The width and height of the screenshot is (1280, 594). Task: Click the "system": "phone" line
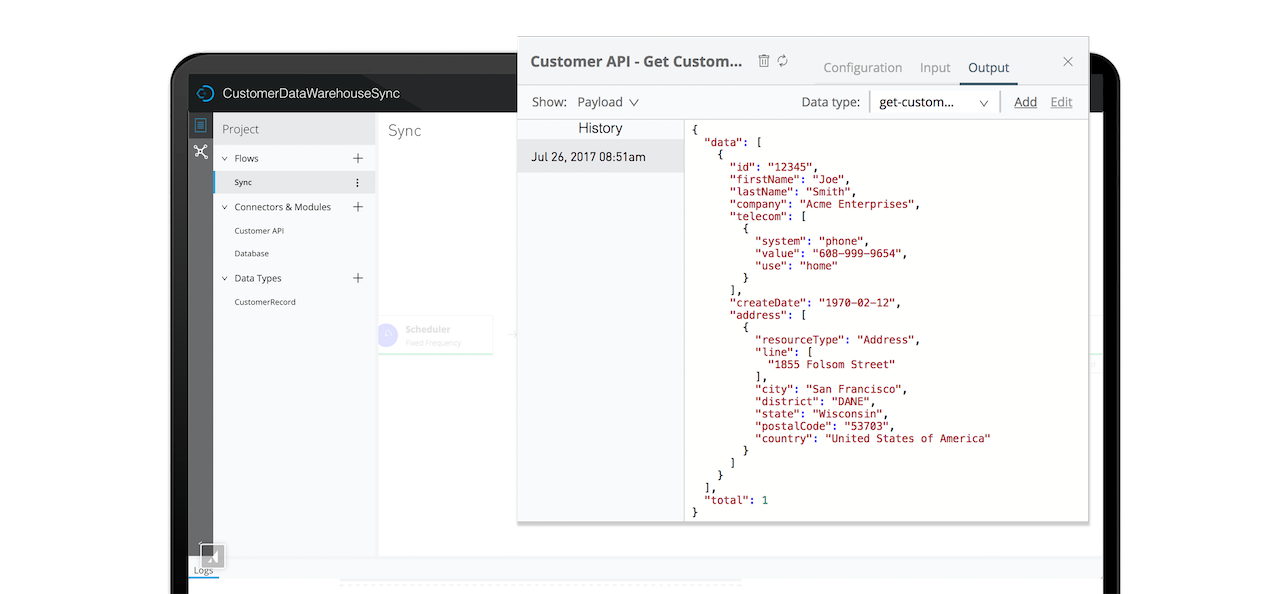click(x=814, y=241)
